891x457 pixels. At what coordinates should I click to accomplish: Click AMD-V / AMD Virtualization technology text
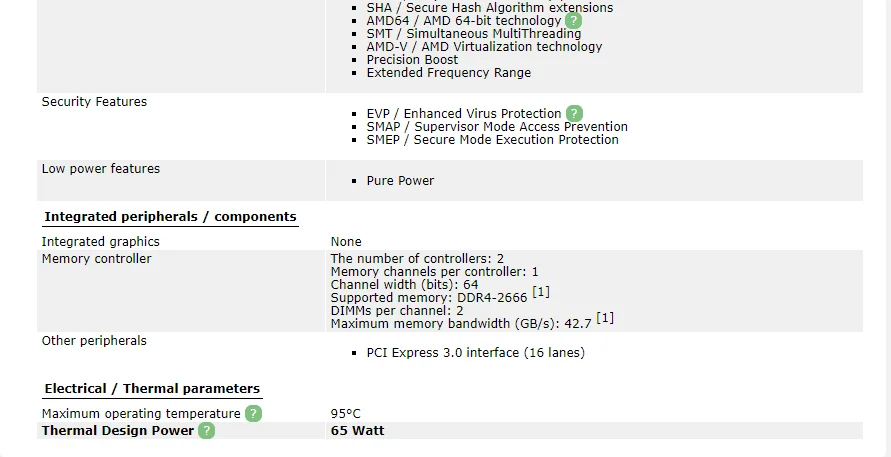click(x=484, y=47)
